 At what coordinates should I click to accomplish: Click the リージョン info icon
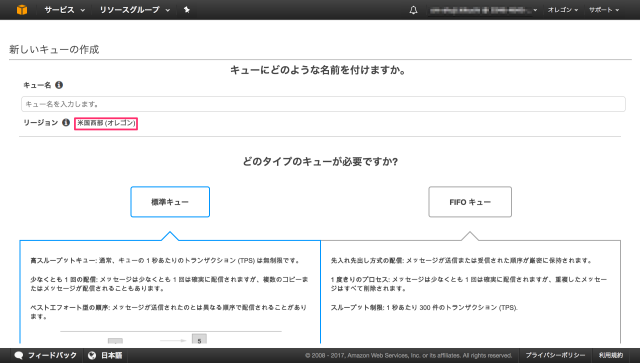[66, 122]
